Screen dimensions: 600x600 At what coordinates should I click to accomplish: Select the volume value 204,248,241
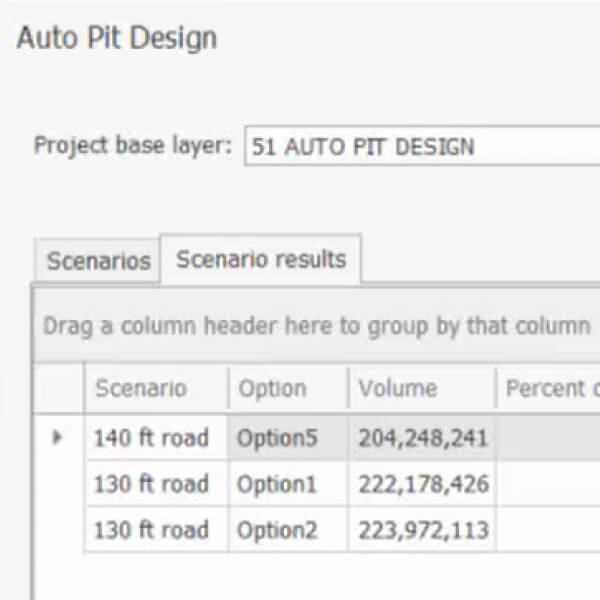[422, 438]
